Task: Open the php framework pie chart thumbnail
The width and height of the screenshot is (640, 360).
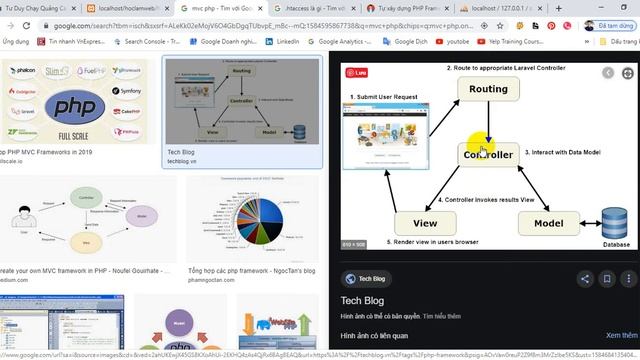Action: click(x=252, y=219)
